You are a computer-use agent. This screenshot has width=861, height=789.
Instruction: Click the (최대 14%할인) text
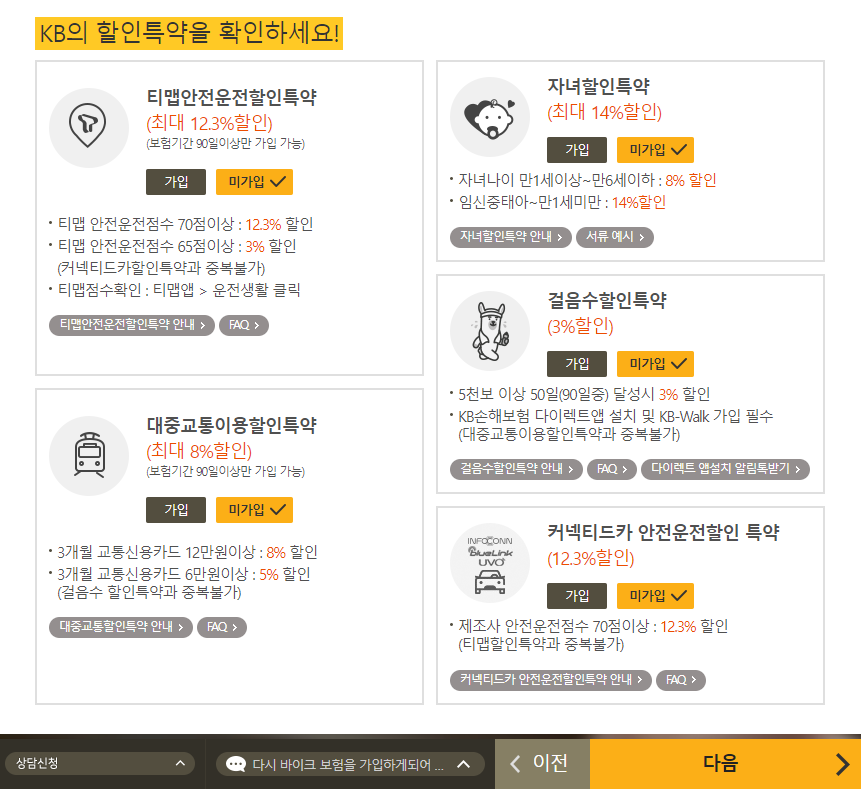click(604, 112)
